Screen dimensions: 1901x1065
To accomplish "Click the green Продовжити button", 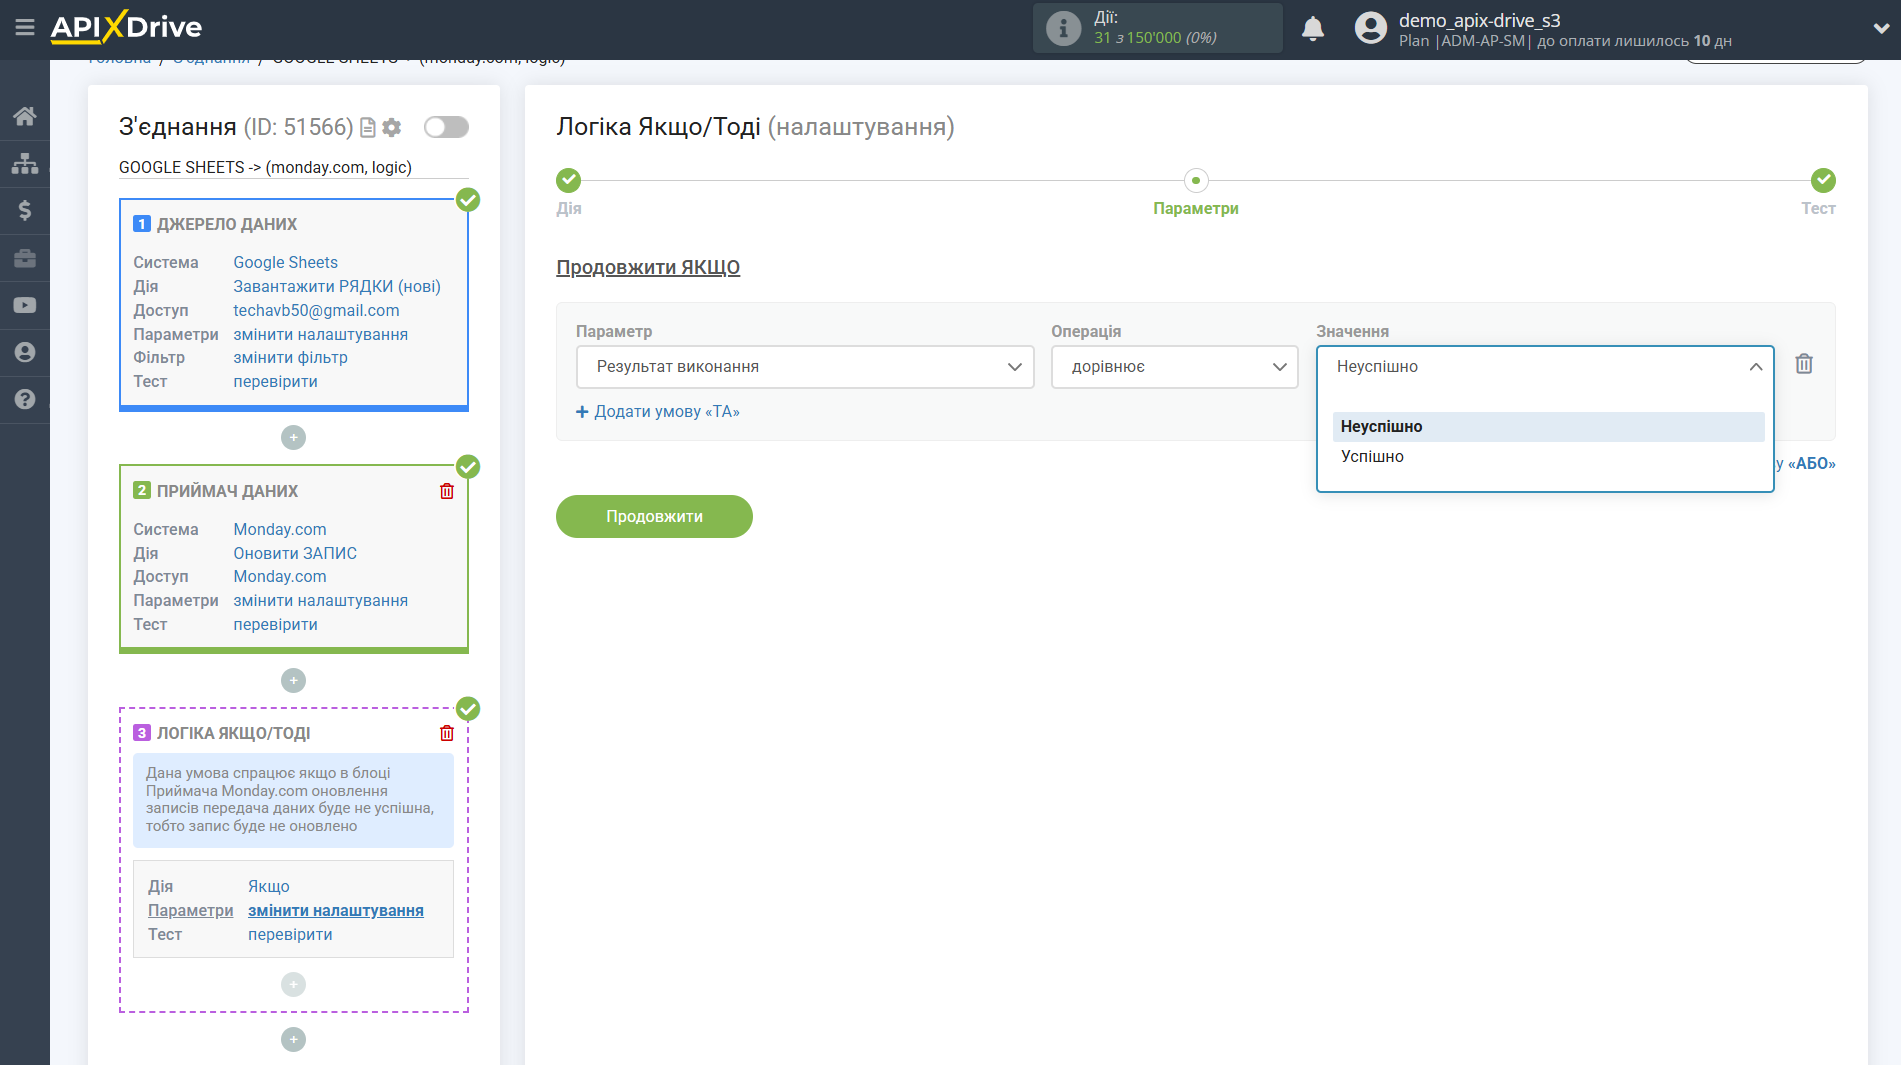I will tap(654, 517).
